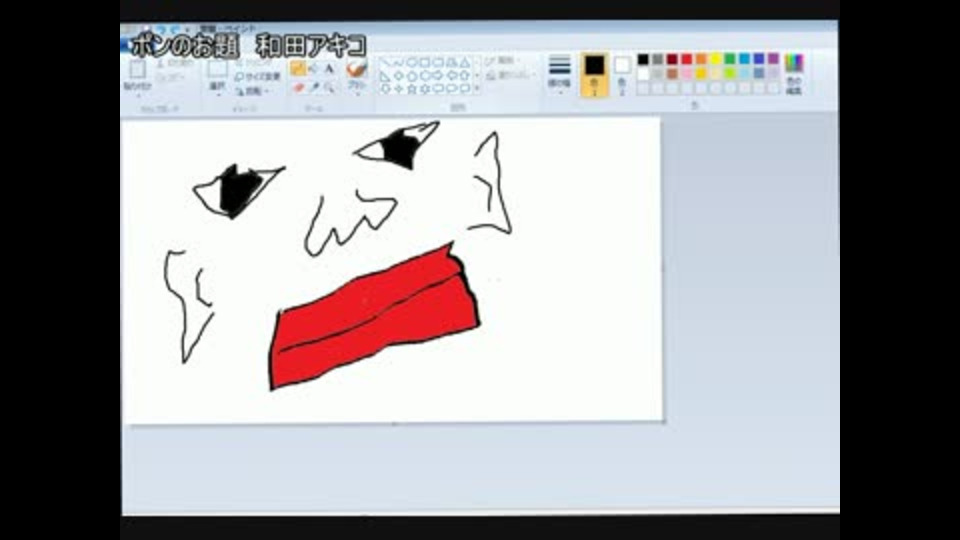
Task: Choose the Oval callout shape
Action: [451, 89]
